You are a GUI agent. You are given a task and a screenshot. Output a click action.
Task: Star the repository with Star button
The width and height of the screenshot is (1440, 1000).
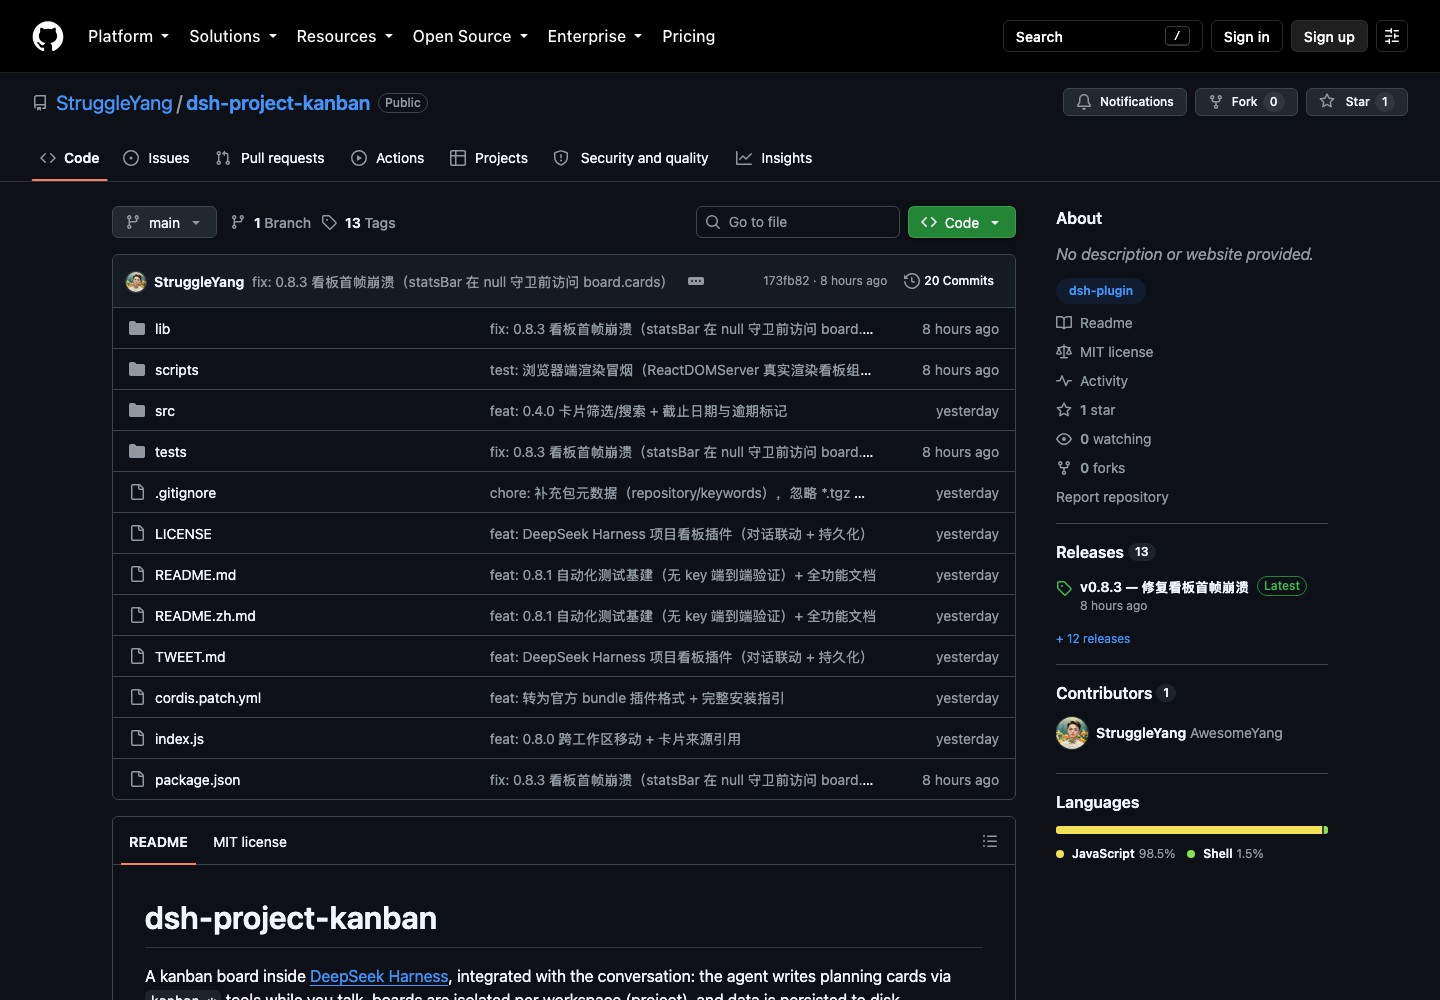point(1357,102)
